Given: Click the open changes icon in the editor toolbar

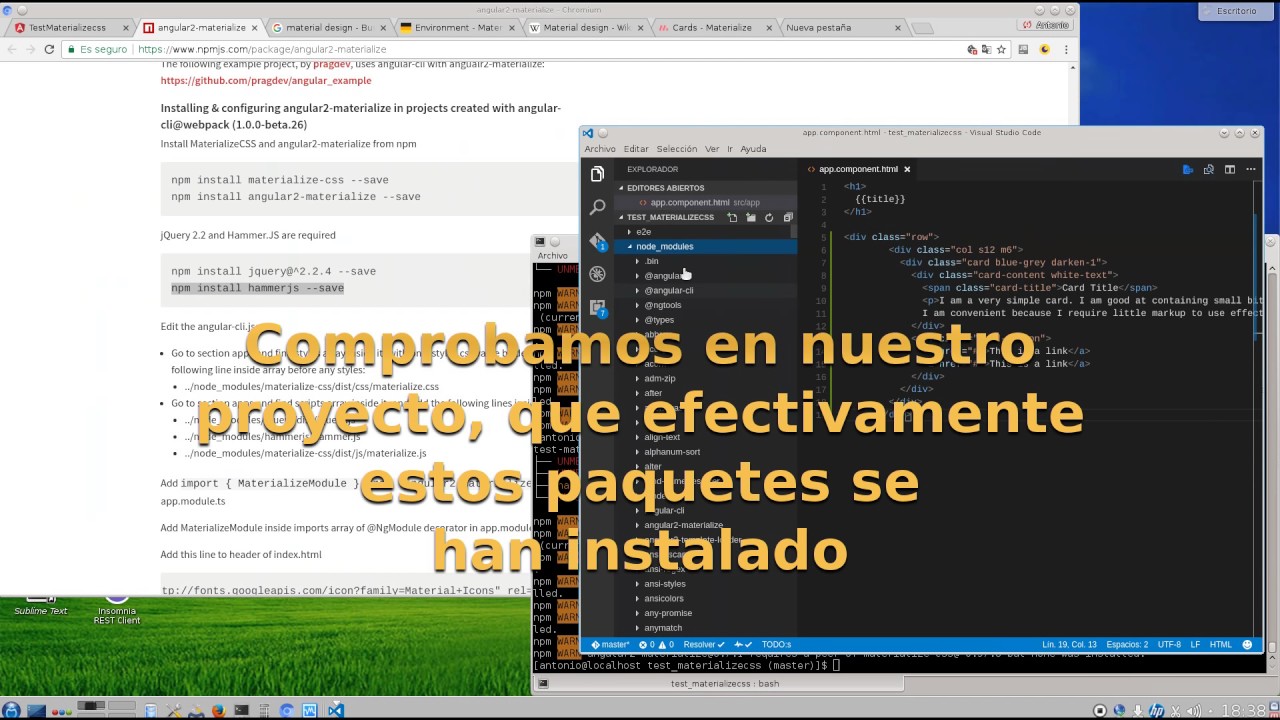Looking at the screenshot, I should (x=1188, y=169).
